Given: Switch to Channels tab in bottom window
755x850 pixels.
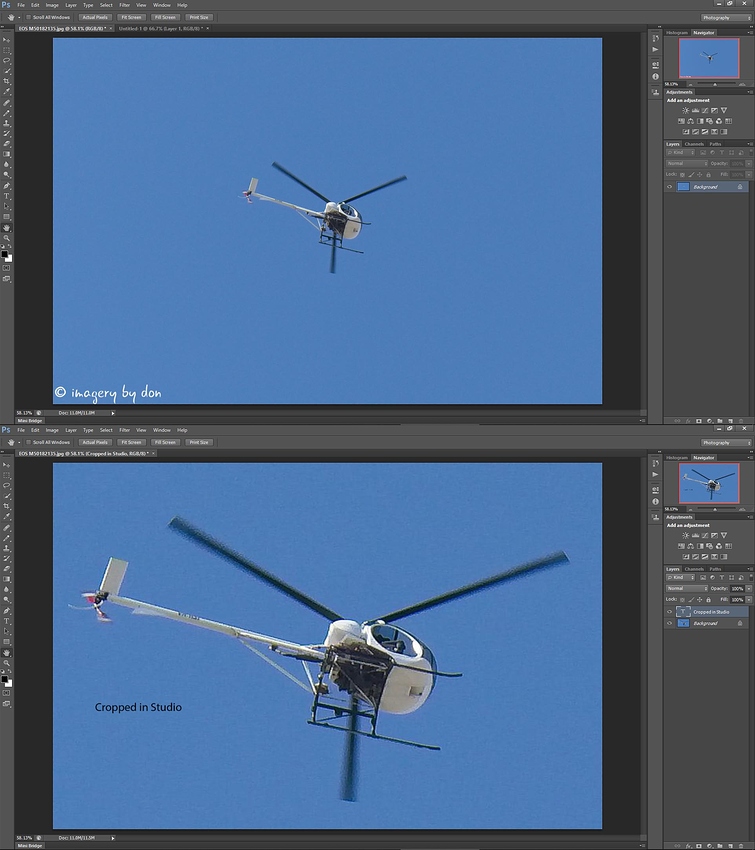Looking at the screenshot, I should click(x=694, y=568).
